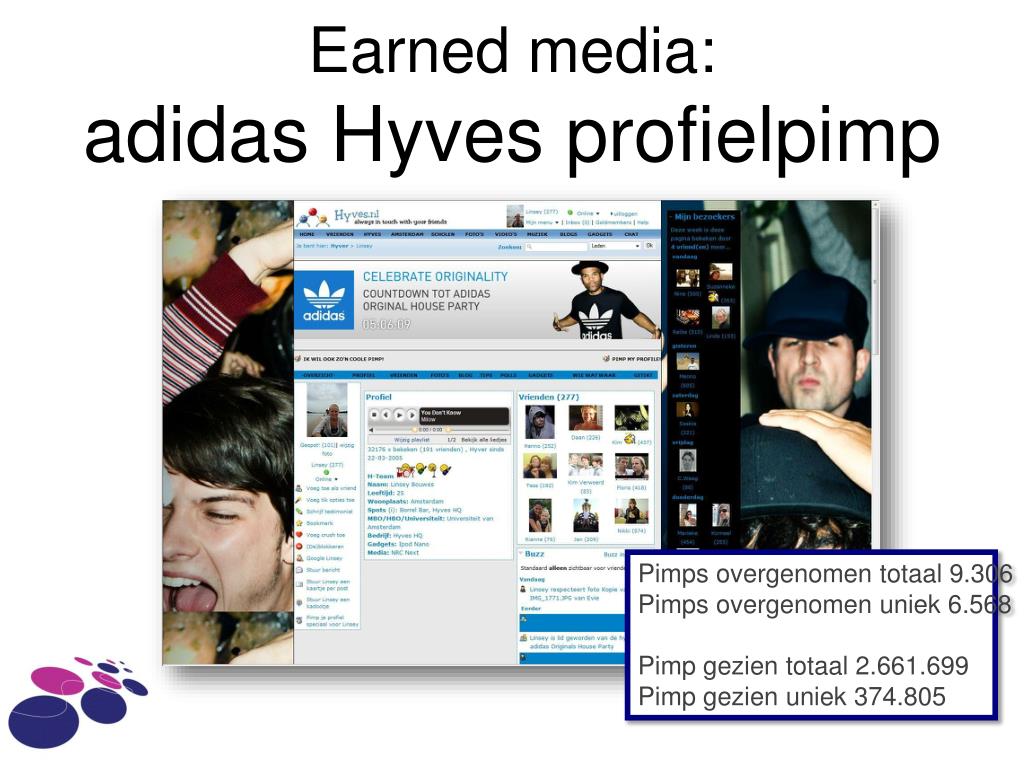Open the HOME menu item
Image resolution: width=1024 pixels, height=768 pixels.
point(307,234)
